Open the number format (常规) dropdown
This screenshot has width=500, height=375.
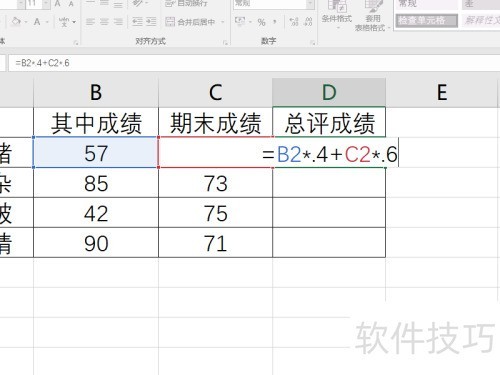click(310, 4)
